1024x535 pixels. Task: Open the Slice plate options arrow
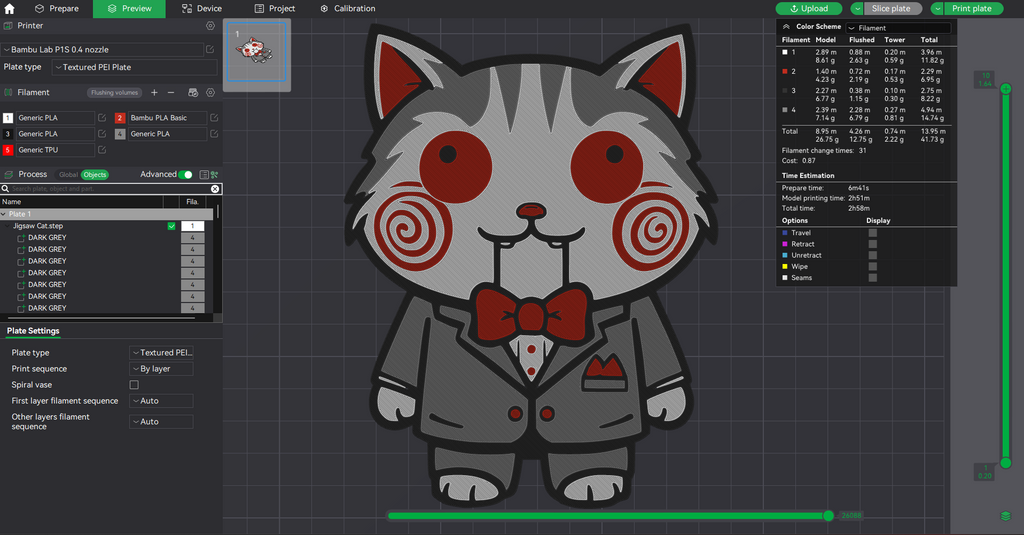coord(857,8)
